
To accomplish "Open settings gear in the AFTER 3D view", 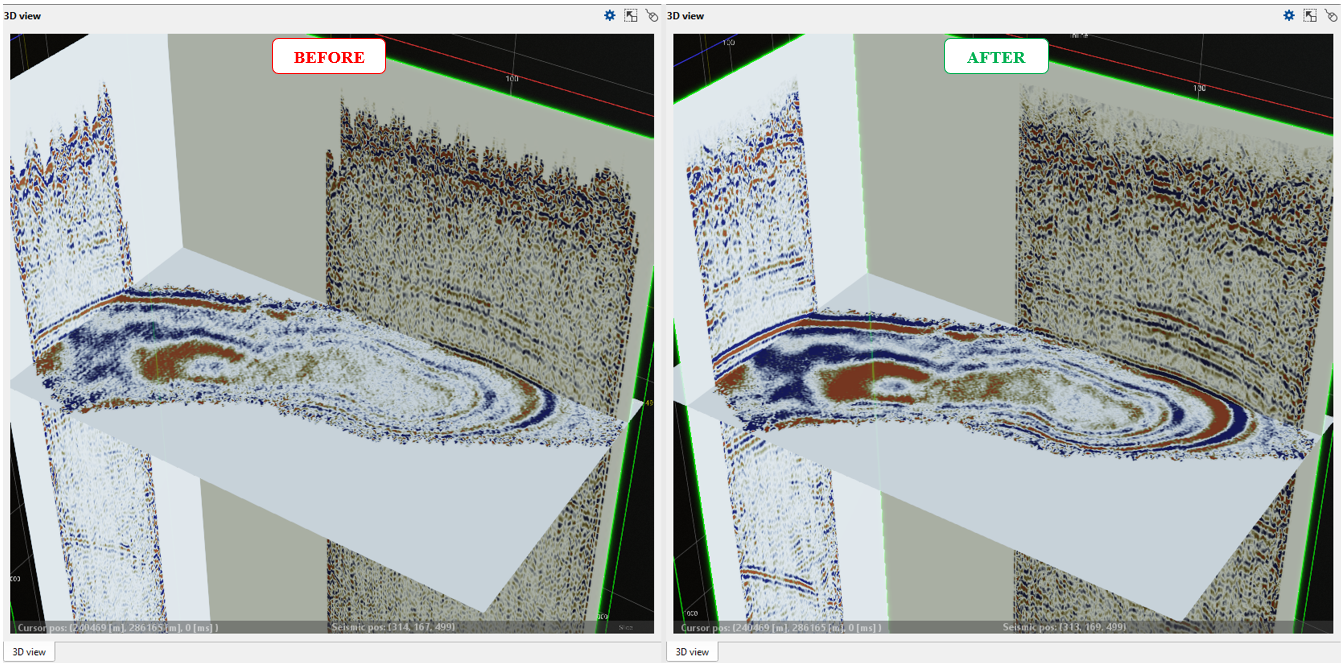I will [1289, 15].
